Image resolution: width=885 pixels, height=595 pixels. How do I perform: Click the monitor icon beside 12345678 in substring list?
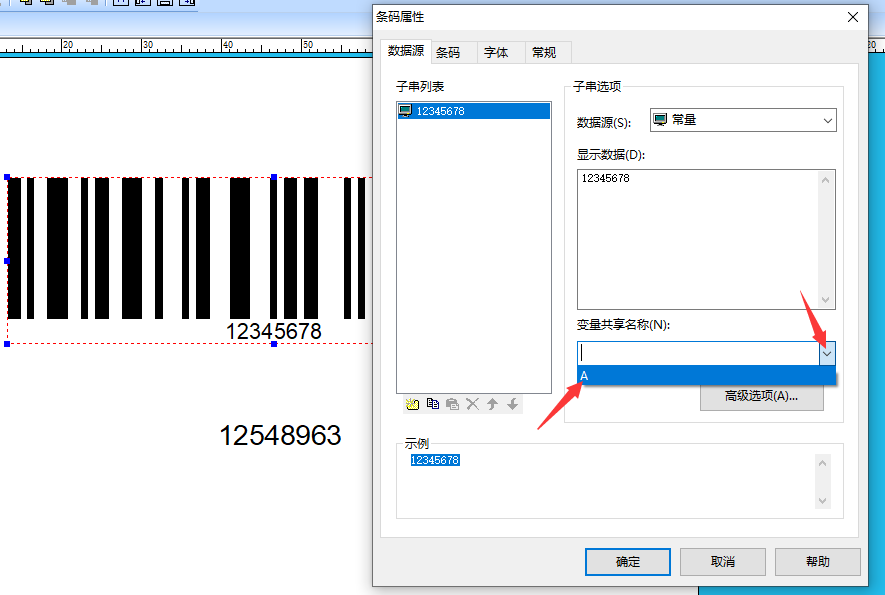[x=405, y=111]
